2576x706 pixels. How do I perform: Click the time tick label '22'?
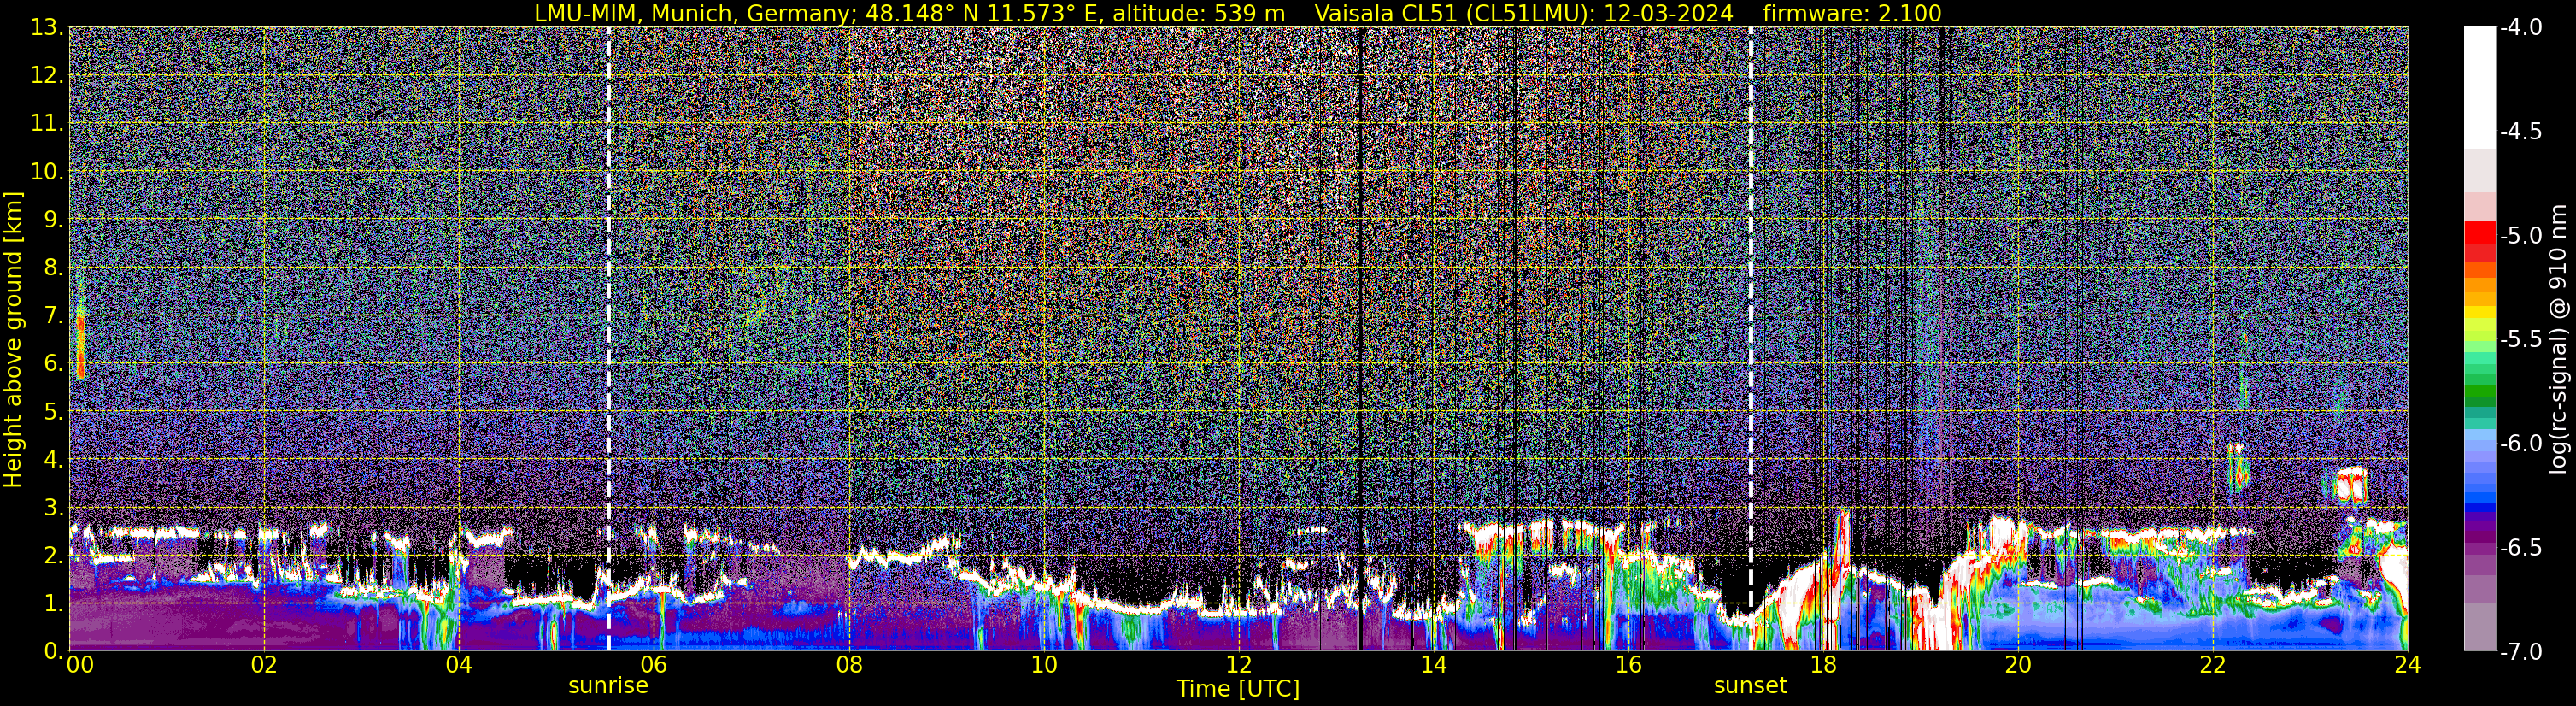click(2213, 665)
